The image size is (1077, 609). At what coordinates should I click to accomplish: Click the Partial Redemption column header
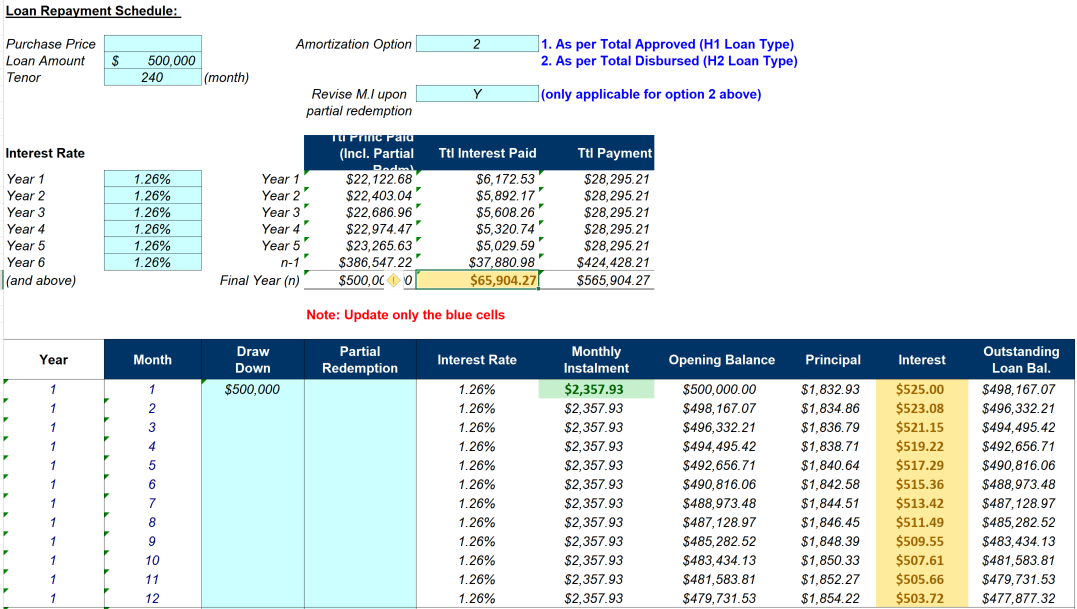pos(360,360)
